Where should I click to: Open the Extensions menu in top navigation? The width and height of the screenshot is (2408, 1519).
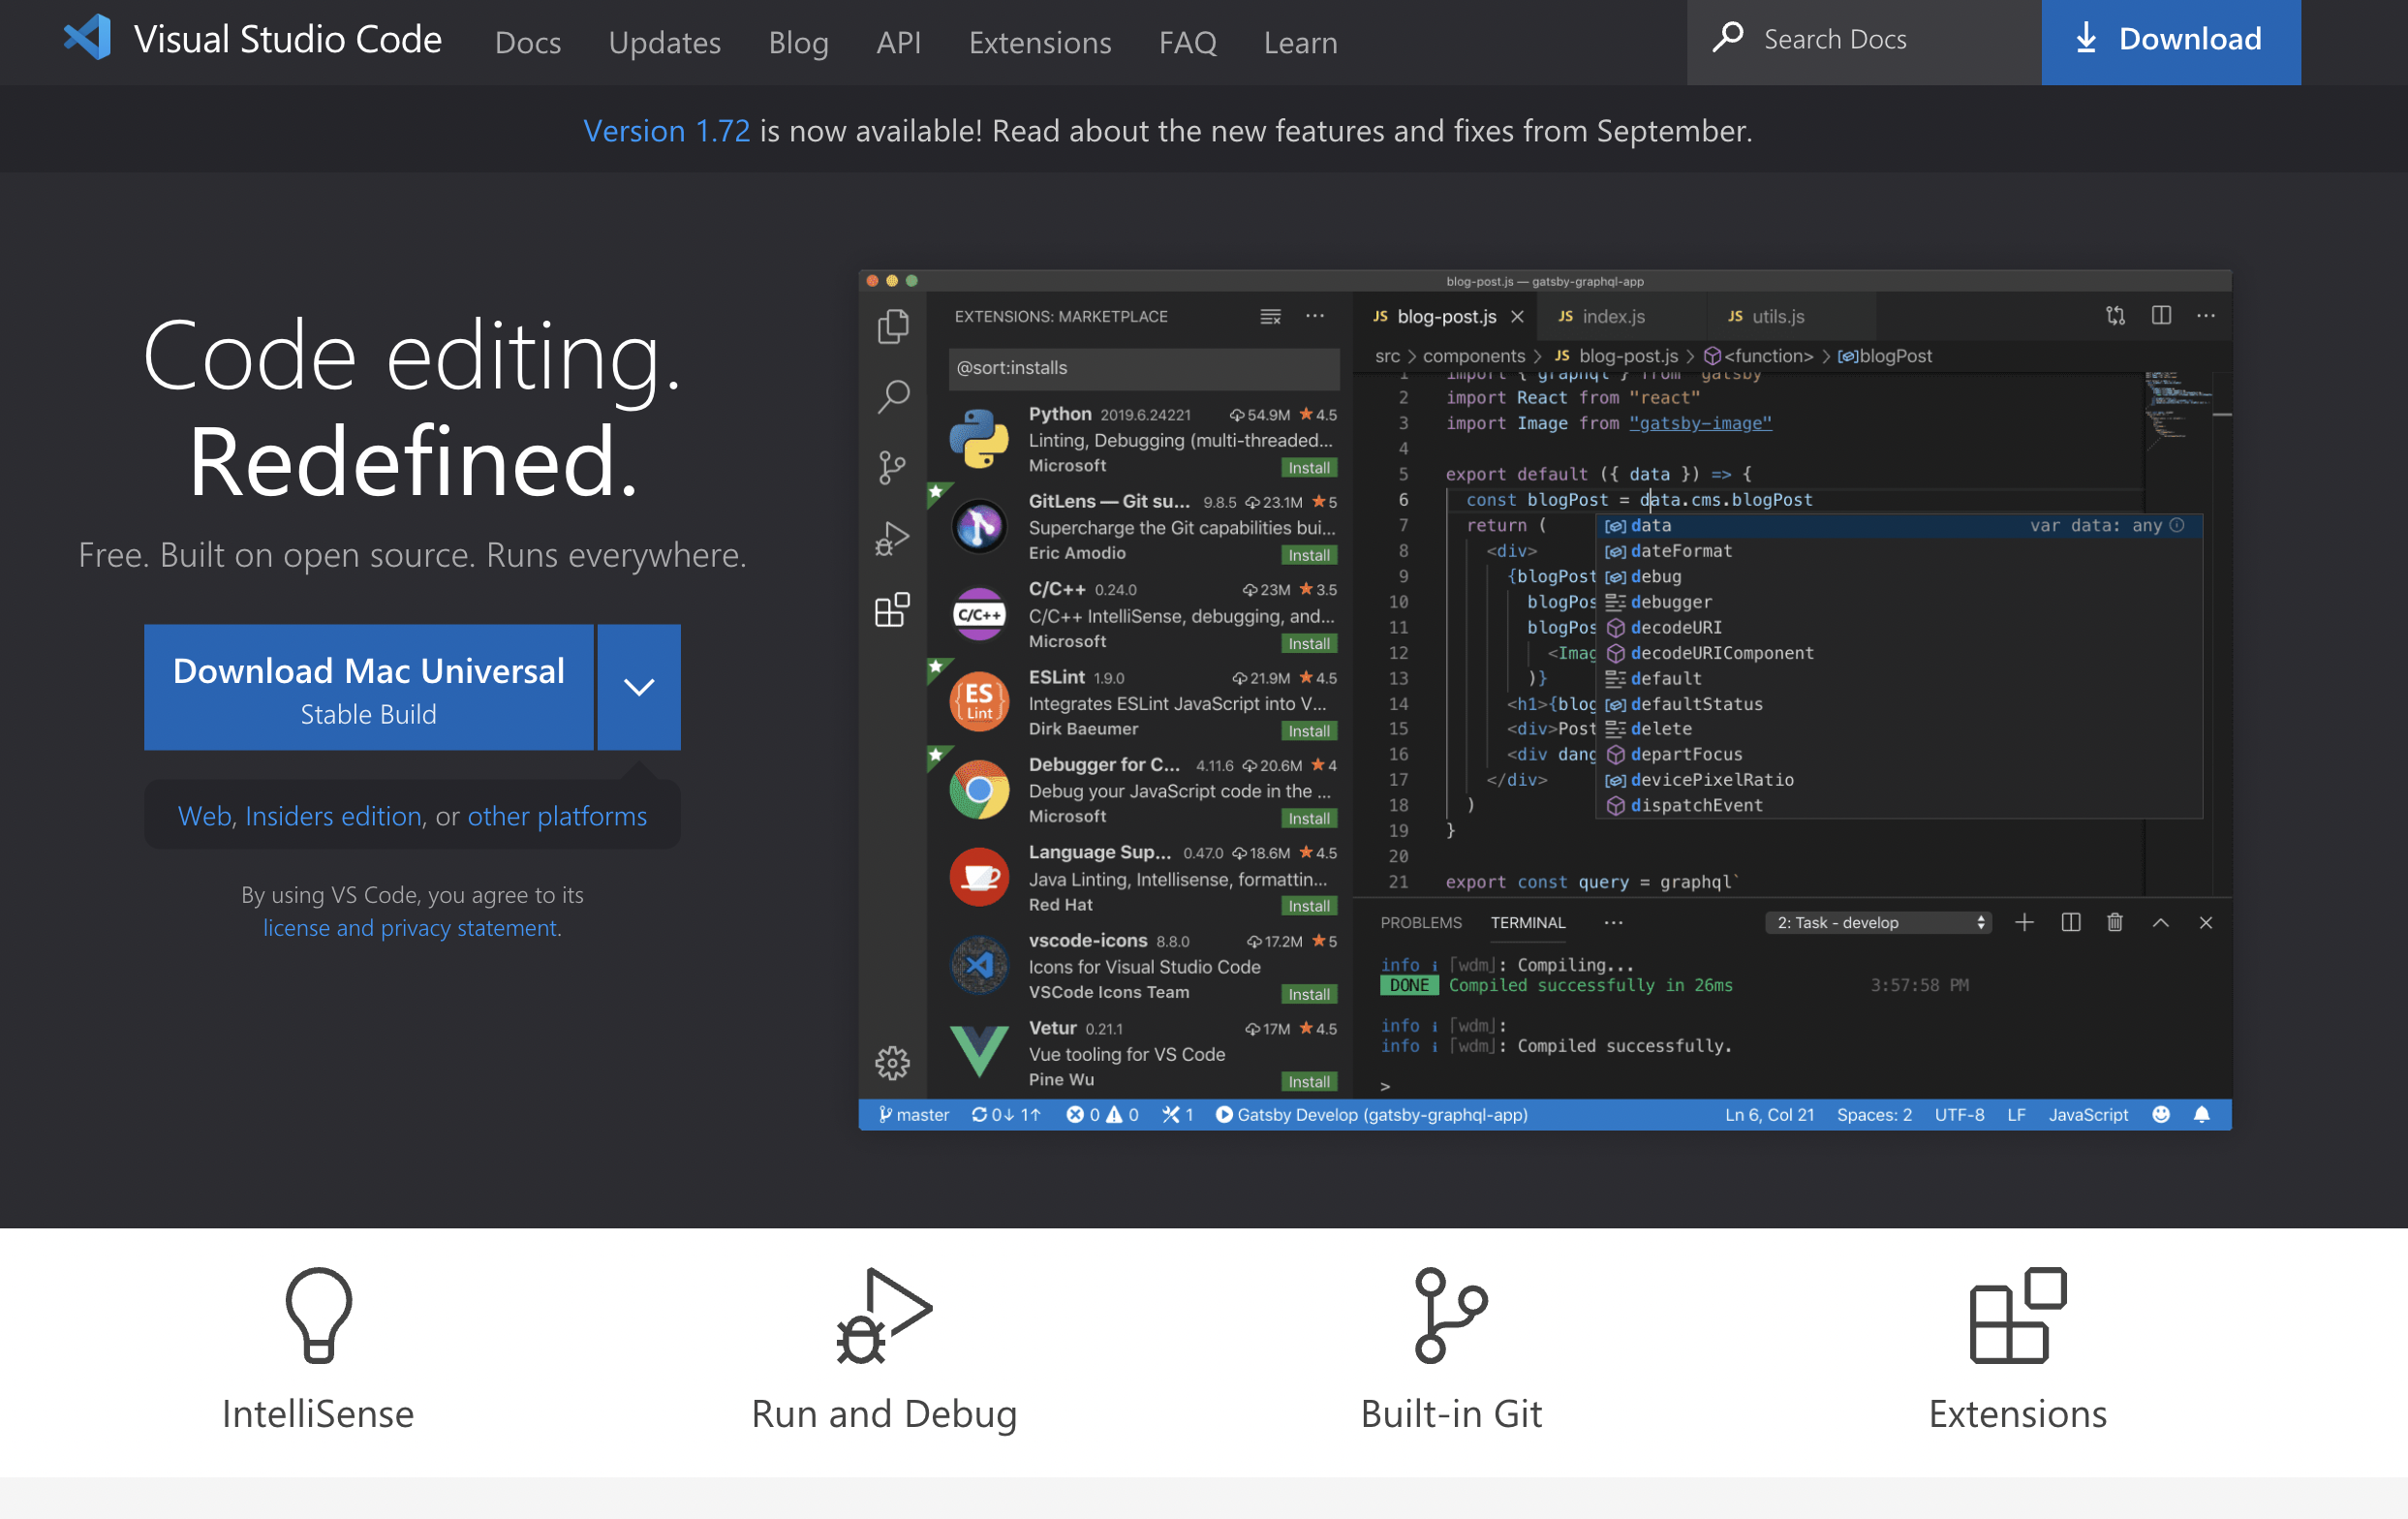tap(1039, 42)
